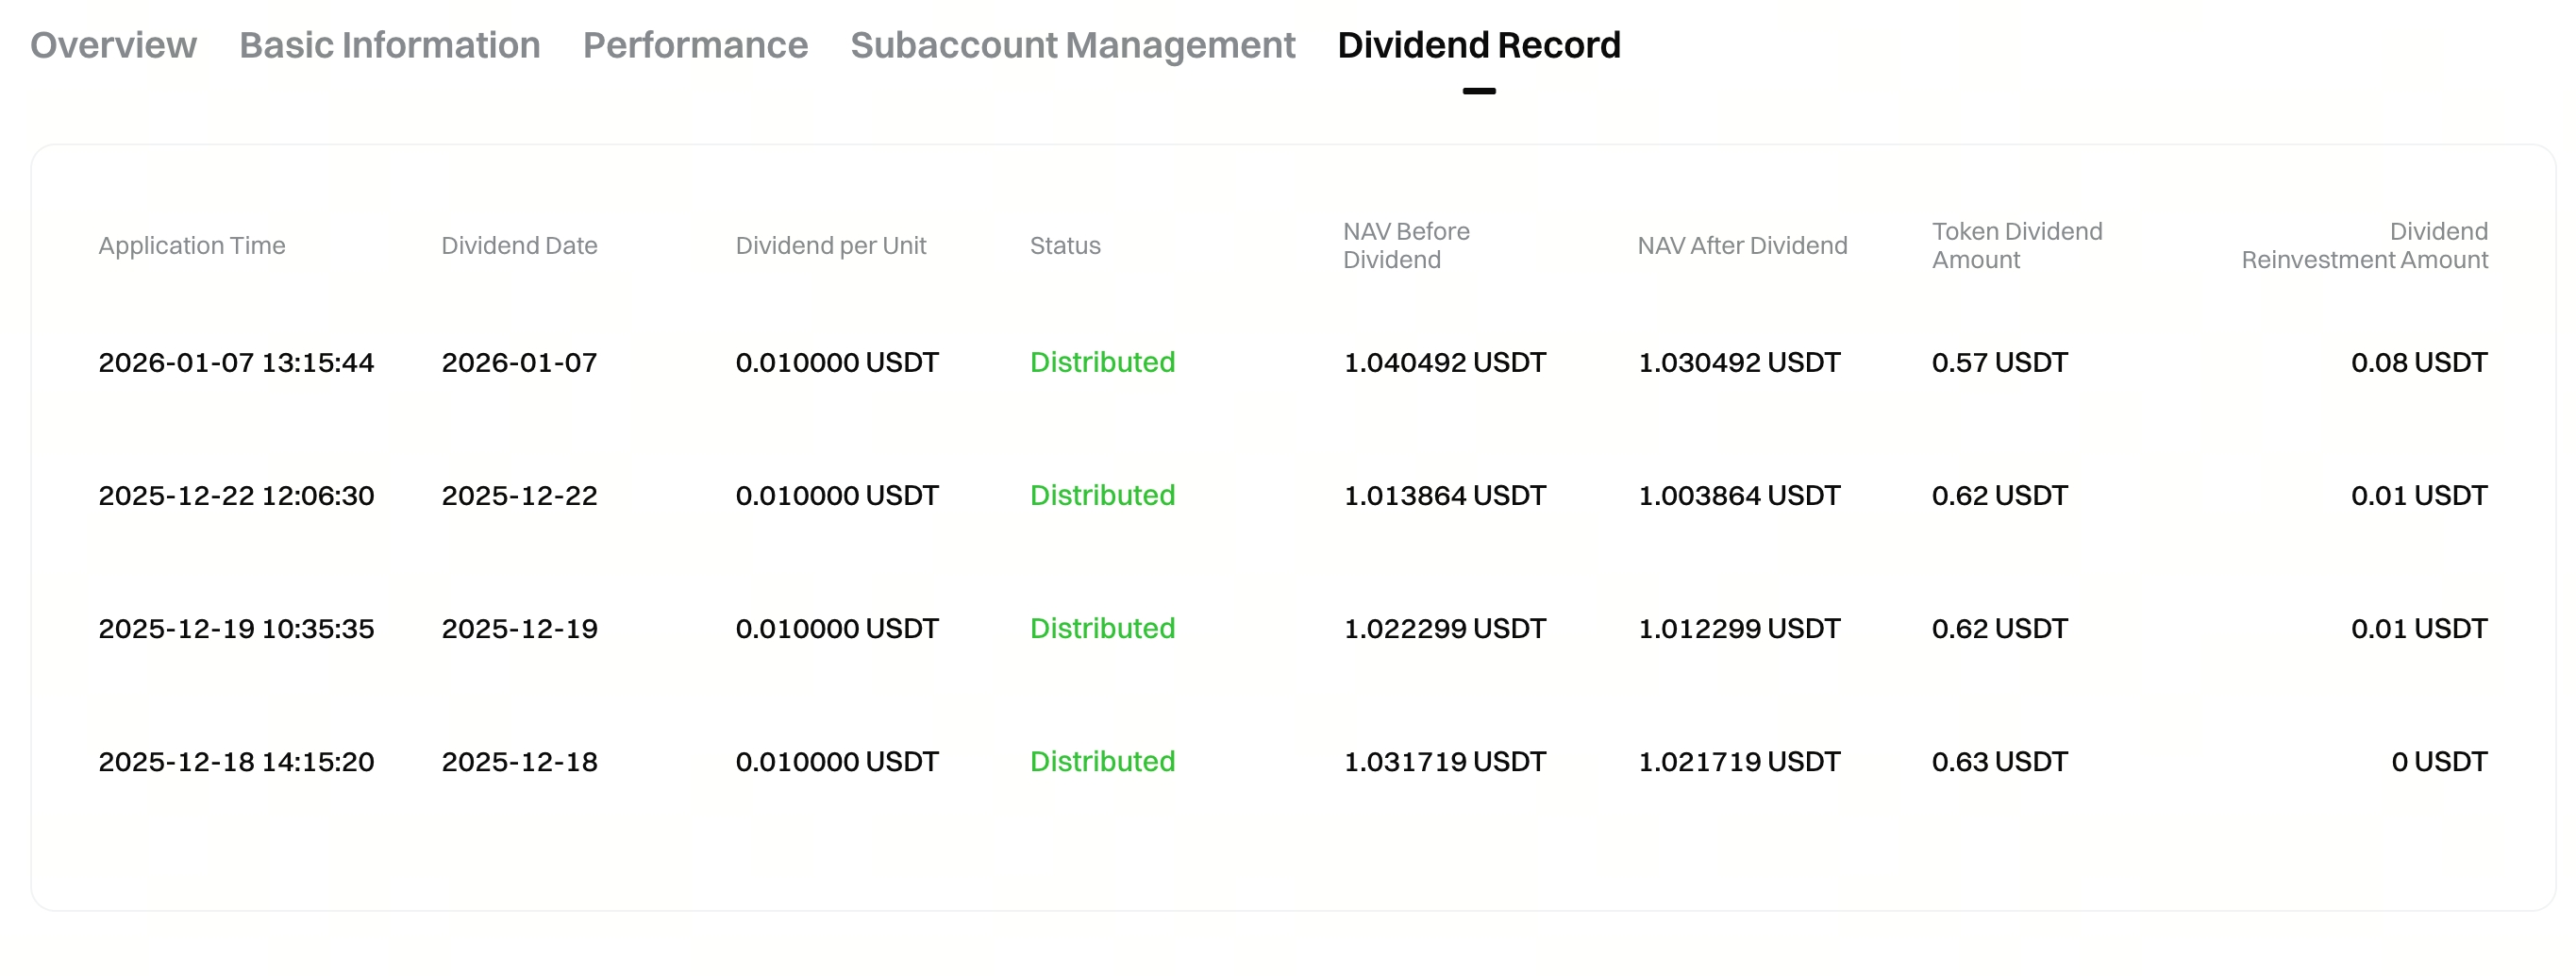
Task: Select the 2026-01-07 13:15:44 application time
Action: [236, 362]
